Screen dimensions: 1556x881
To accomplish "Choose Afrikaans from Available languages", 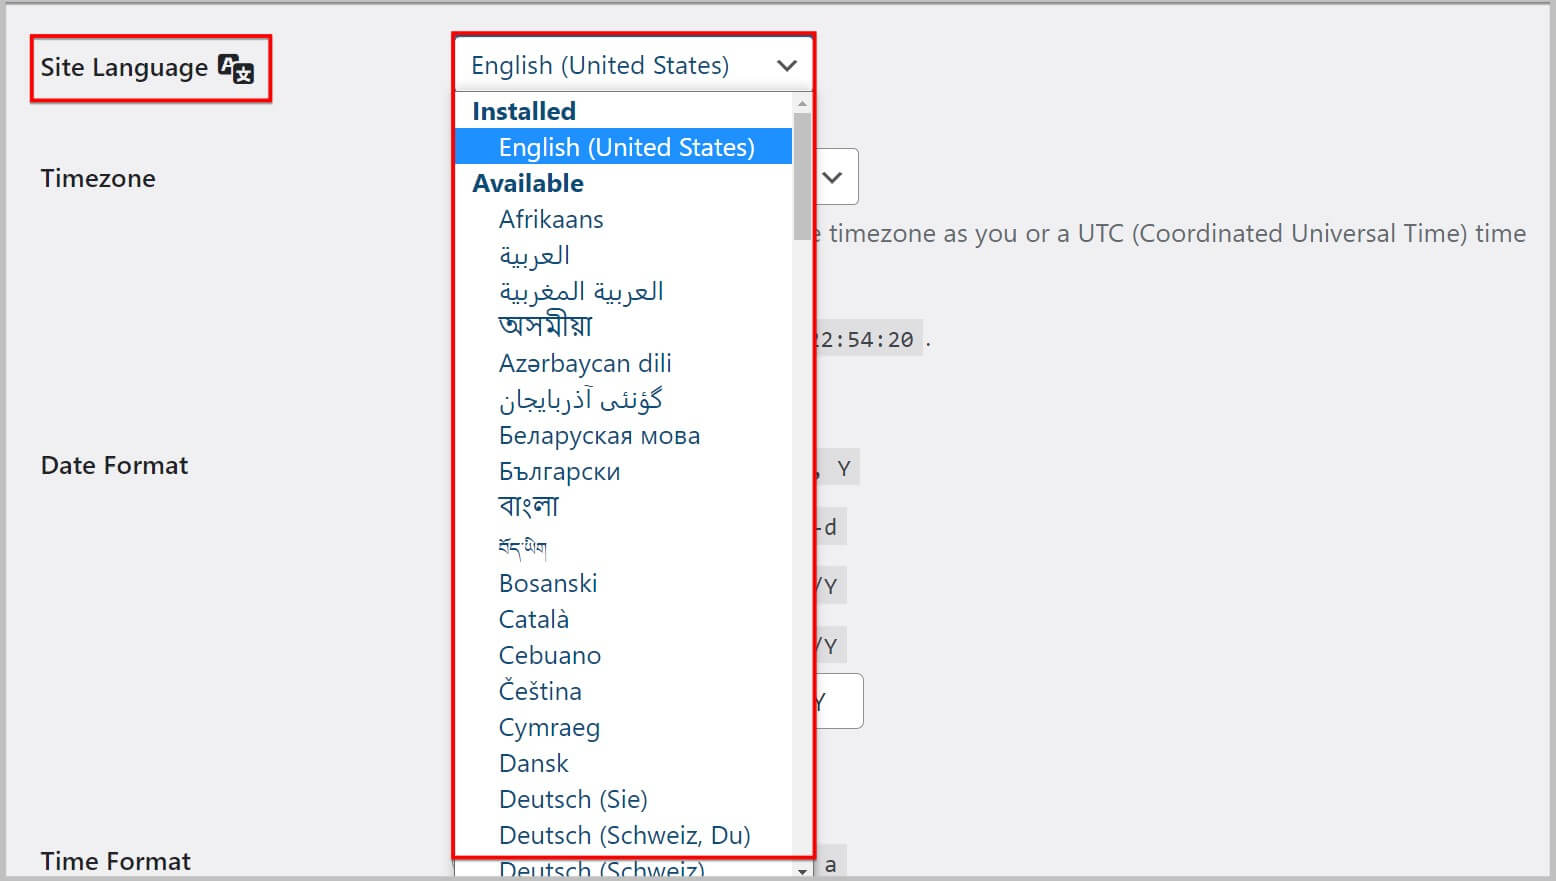I will 551,219.
